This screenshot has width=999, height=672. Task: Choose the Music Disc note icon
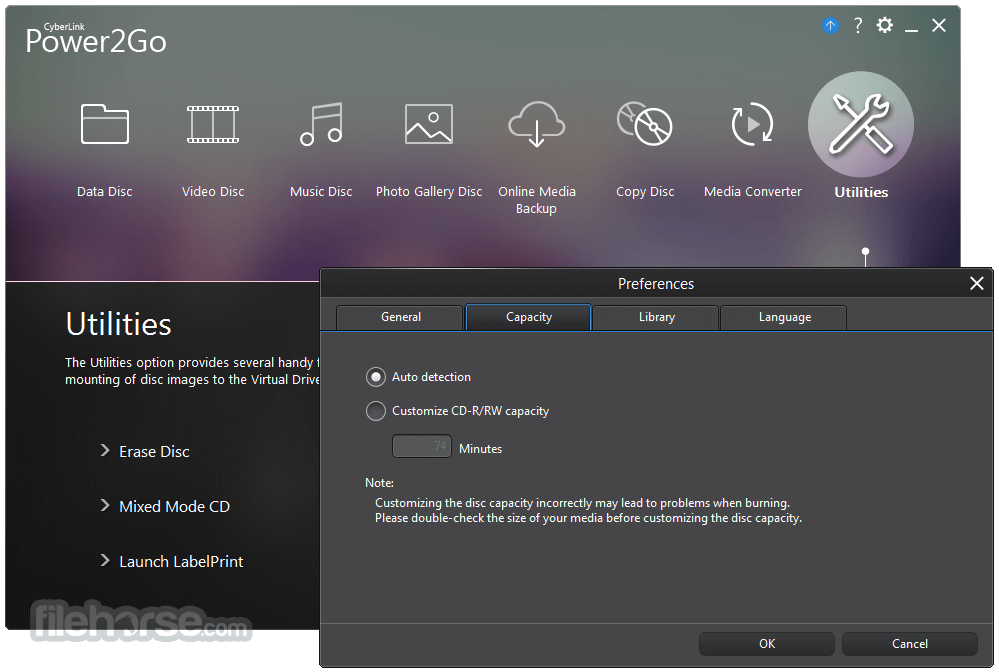(321, 124)
